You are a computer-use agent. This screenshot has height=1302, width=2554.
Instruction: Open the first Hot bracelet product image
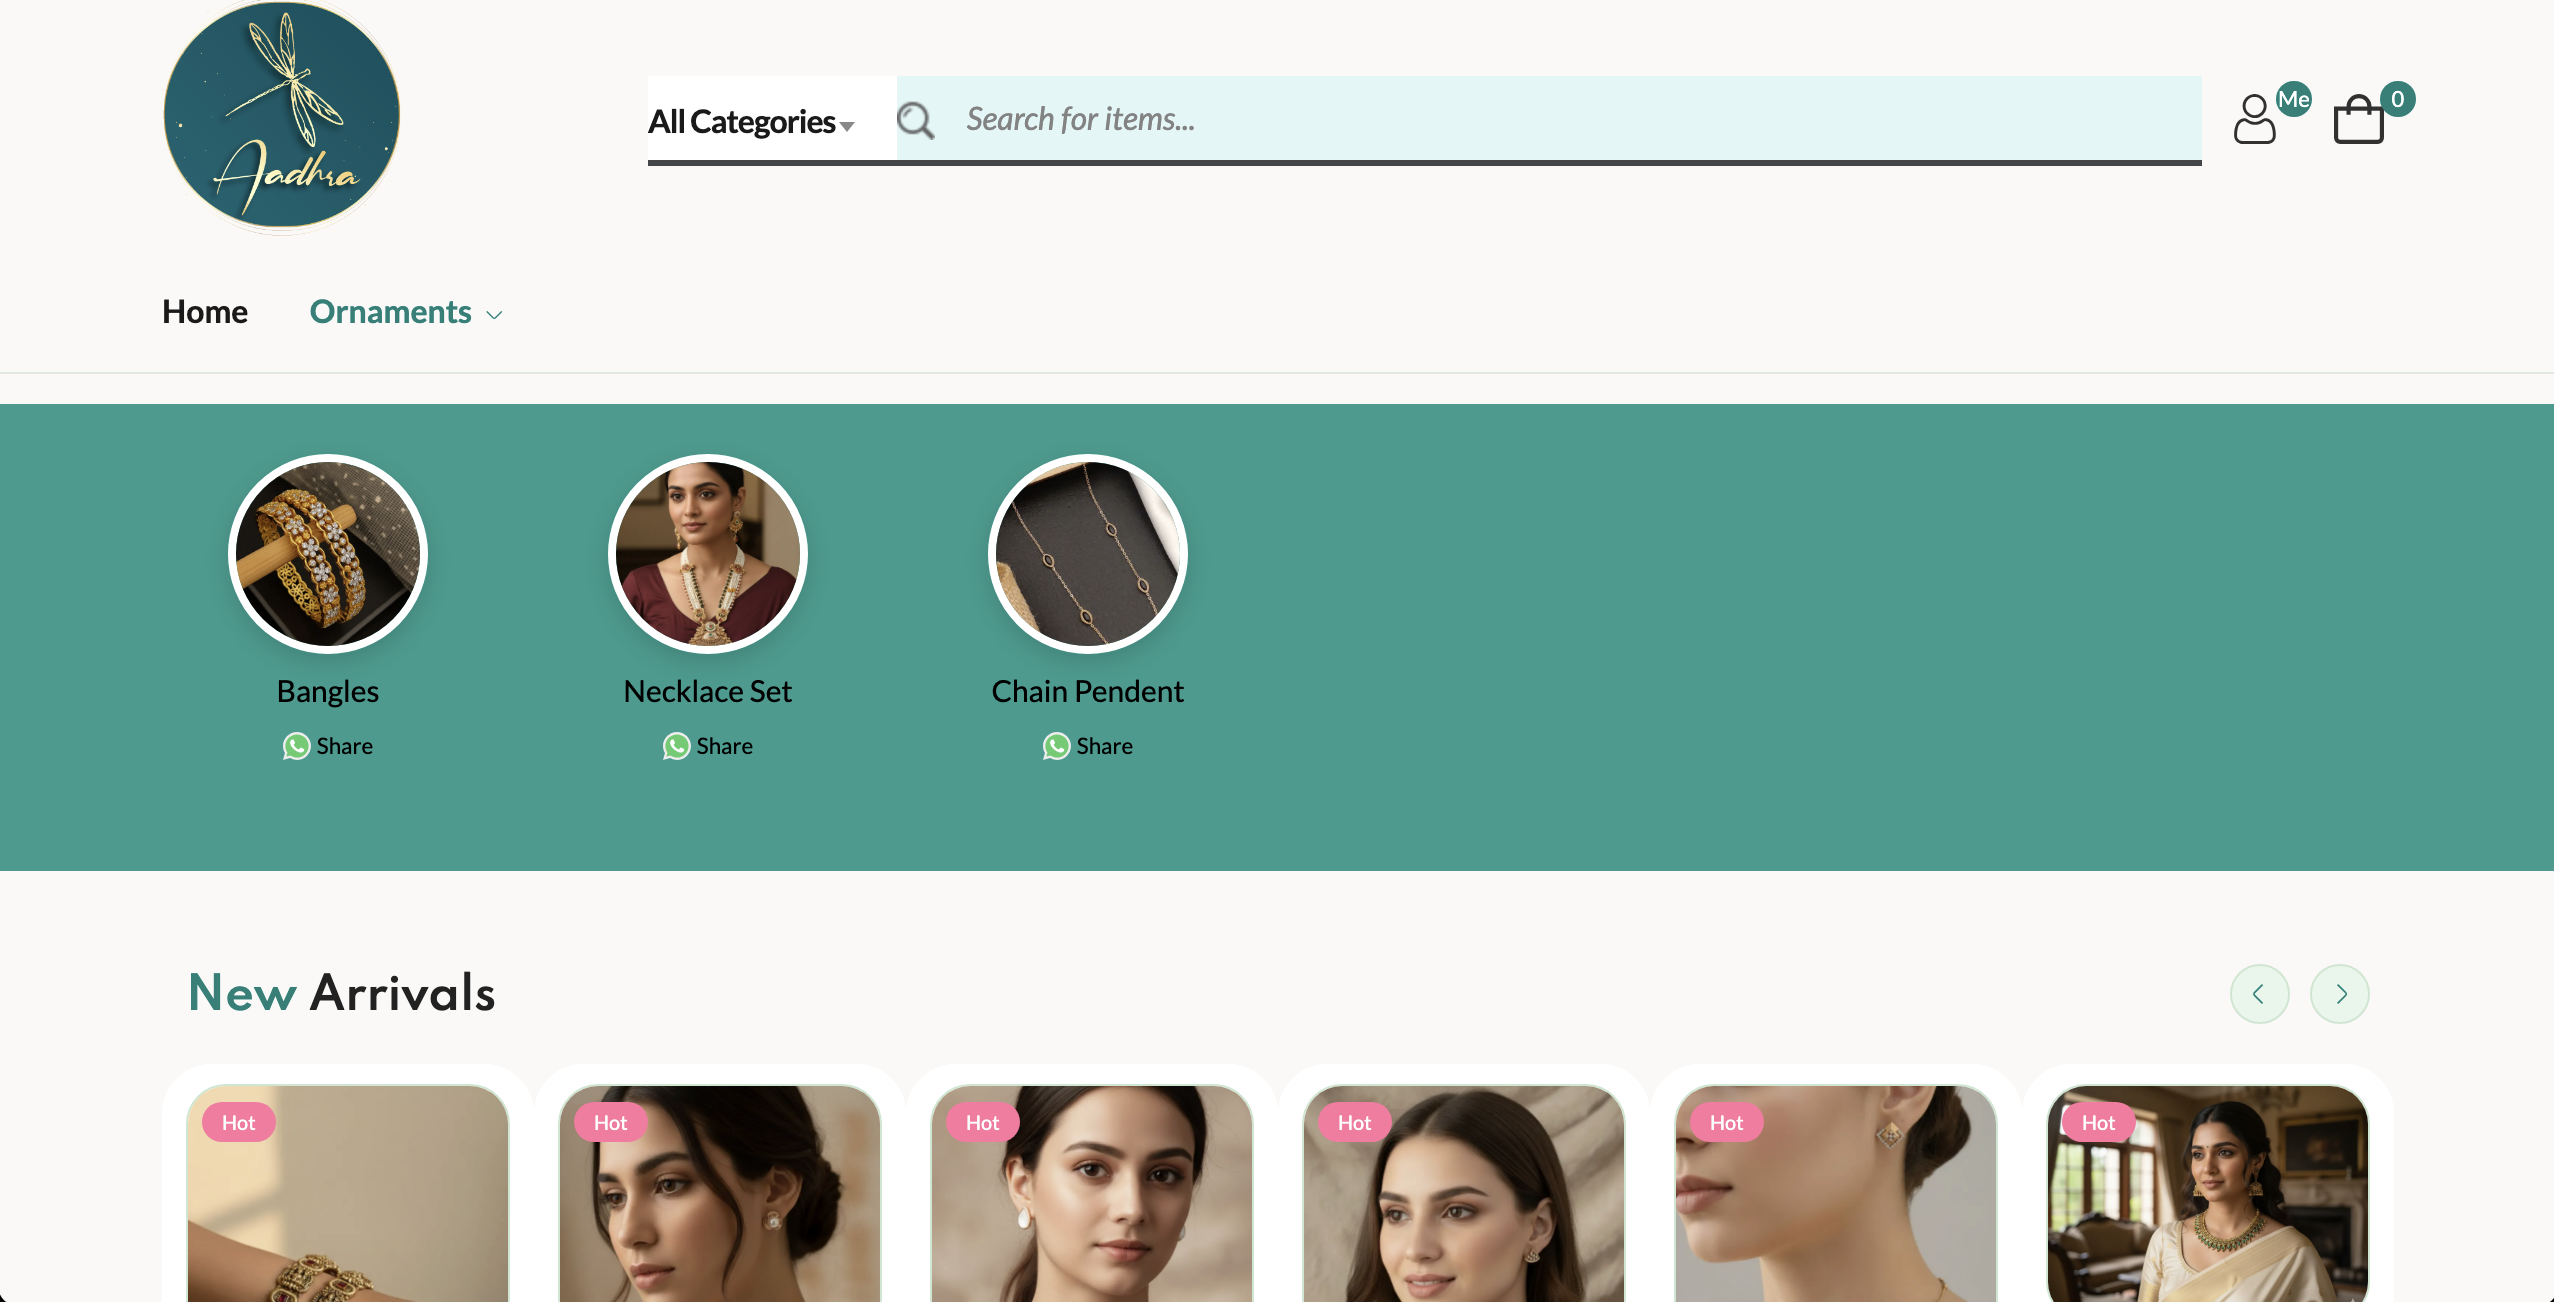pos(348,1193)
